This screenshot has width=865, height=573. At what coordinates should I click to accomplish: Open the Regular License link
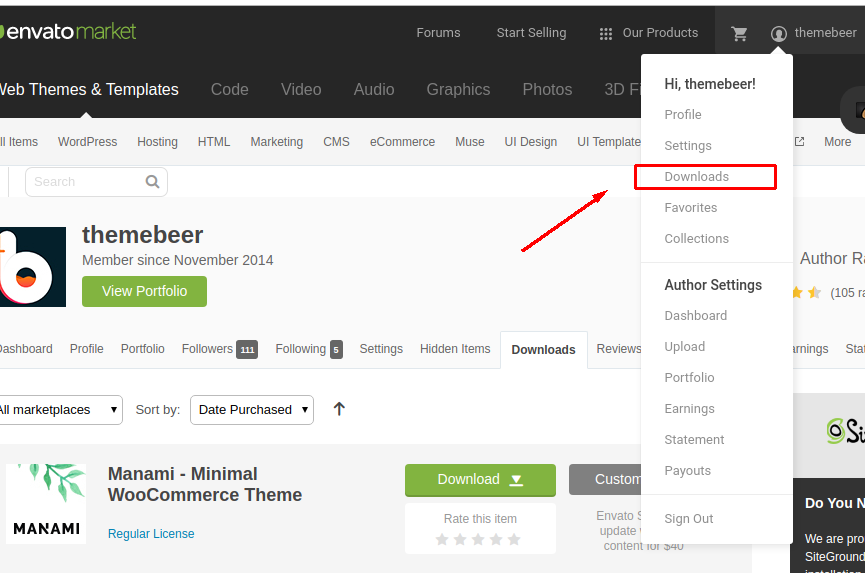point(151,534)
